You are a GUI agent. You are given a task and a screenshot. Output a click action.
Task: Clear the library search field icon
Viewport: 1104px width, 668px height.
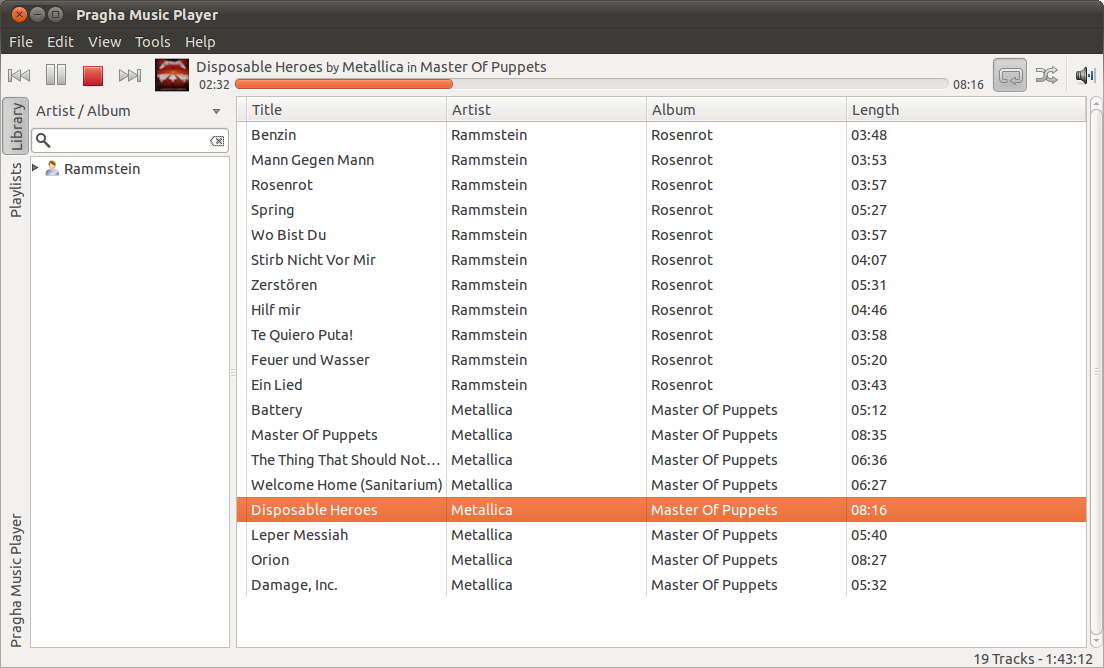click(217, 141)
